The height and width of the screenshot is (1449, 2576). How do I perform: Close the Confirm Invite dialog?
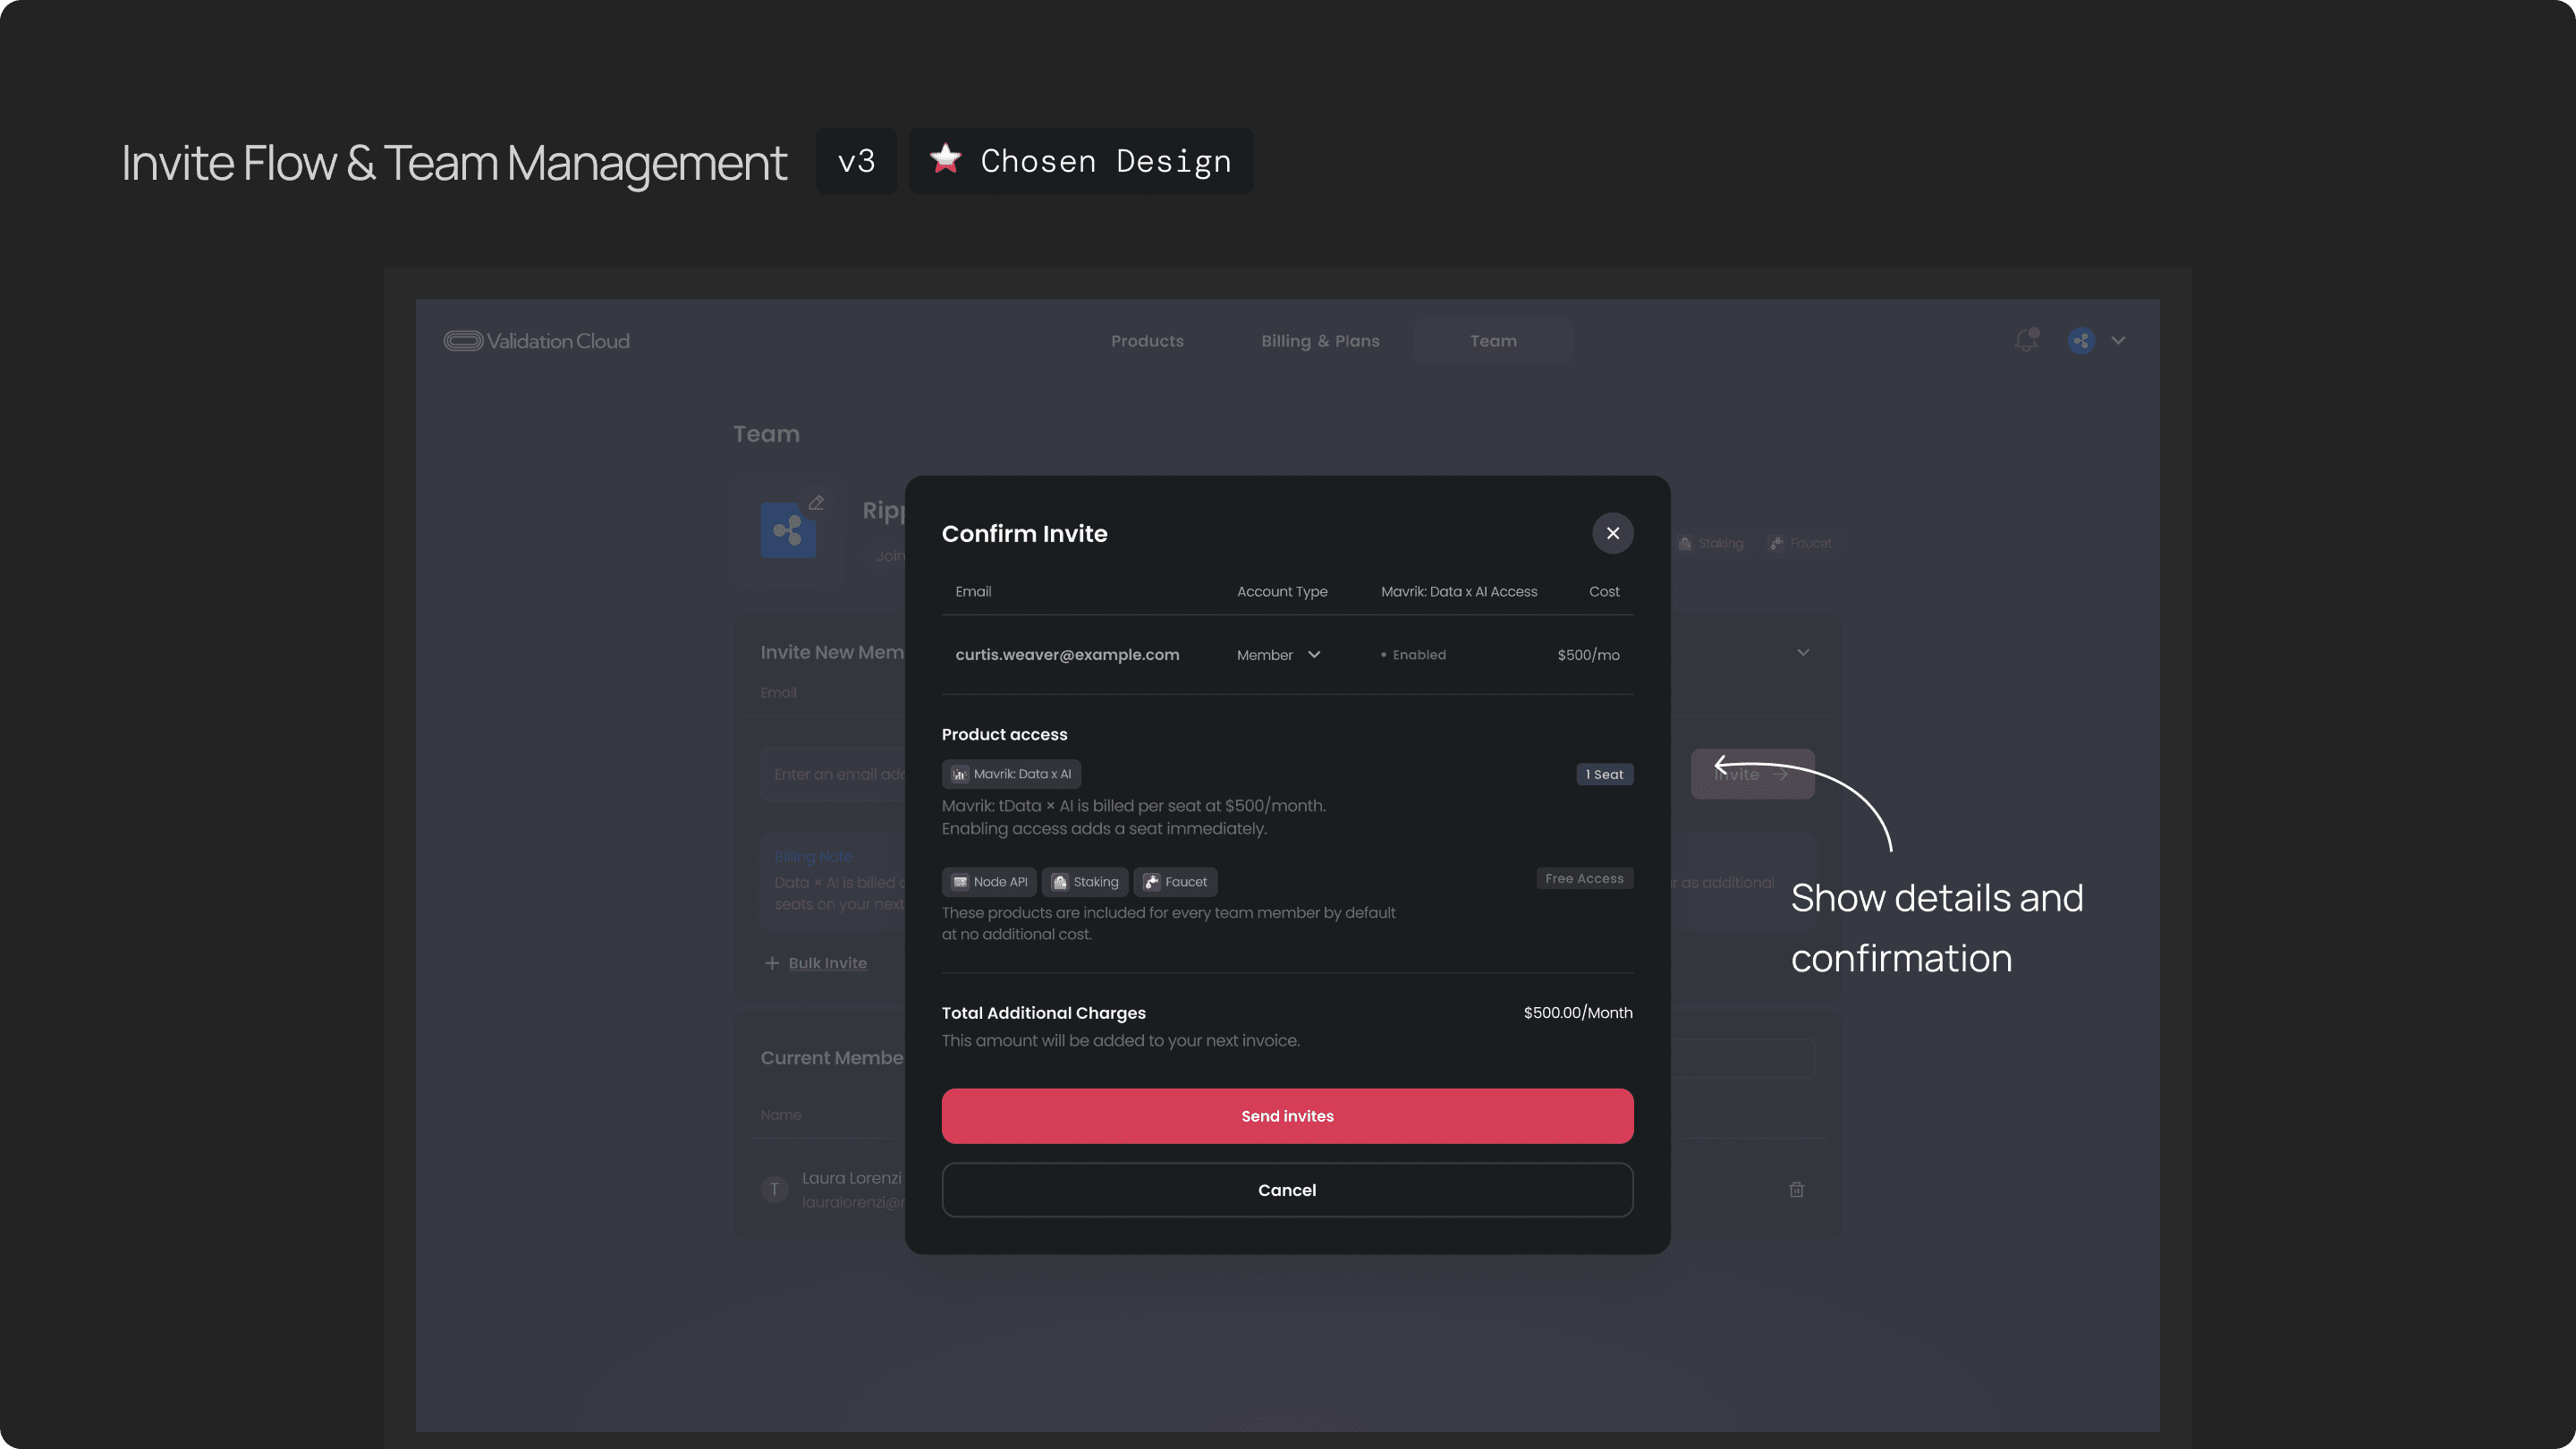[x=1612, y=533]
